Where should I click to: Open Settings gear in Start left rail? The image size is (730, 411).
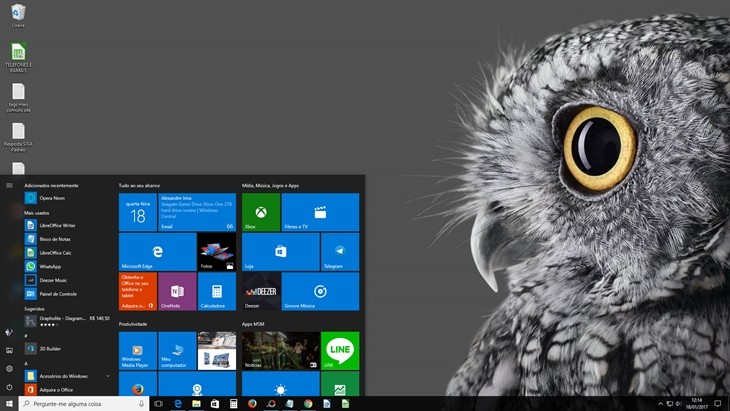[9, 369]
